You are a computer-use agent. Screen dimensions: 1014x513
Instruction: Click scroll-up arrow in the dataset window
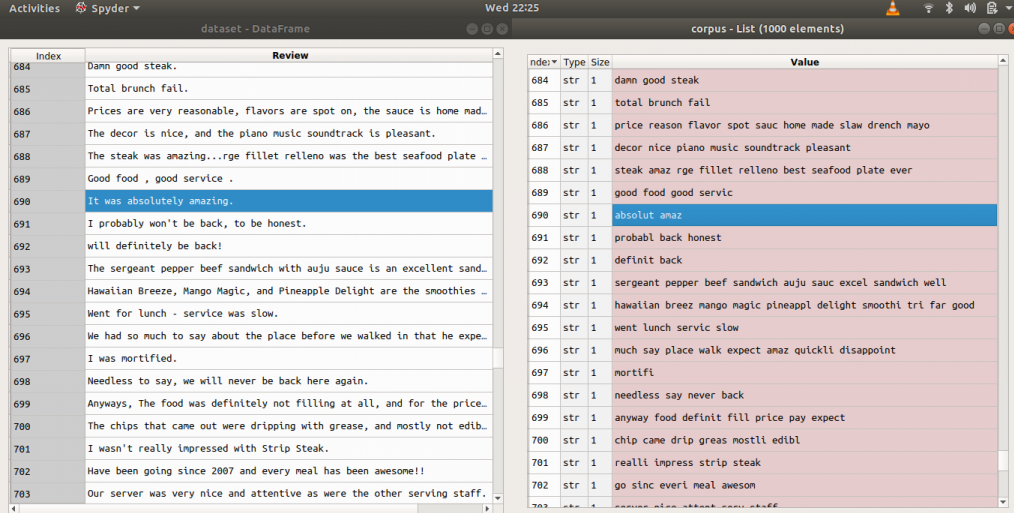pos(497,54)
